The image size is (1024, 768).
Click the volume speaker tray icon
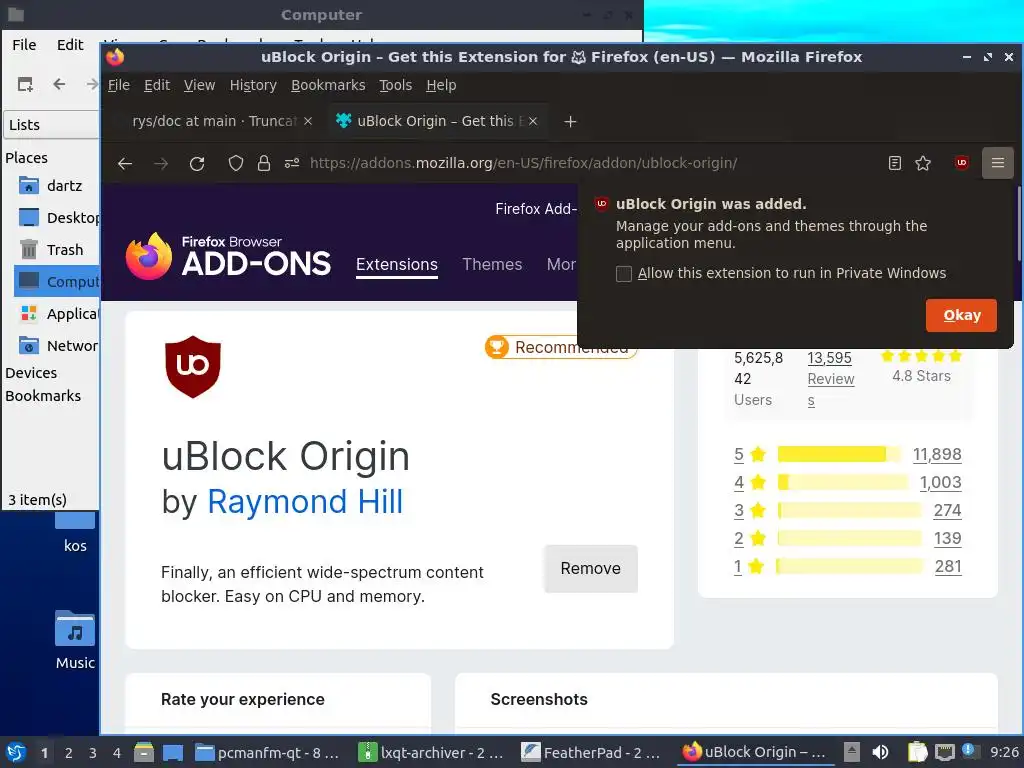(x=880, y=752)
